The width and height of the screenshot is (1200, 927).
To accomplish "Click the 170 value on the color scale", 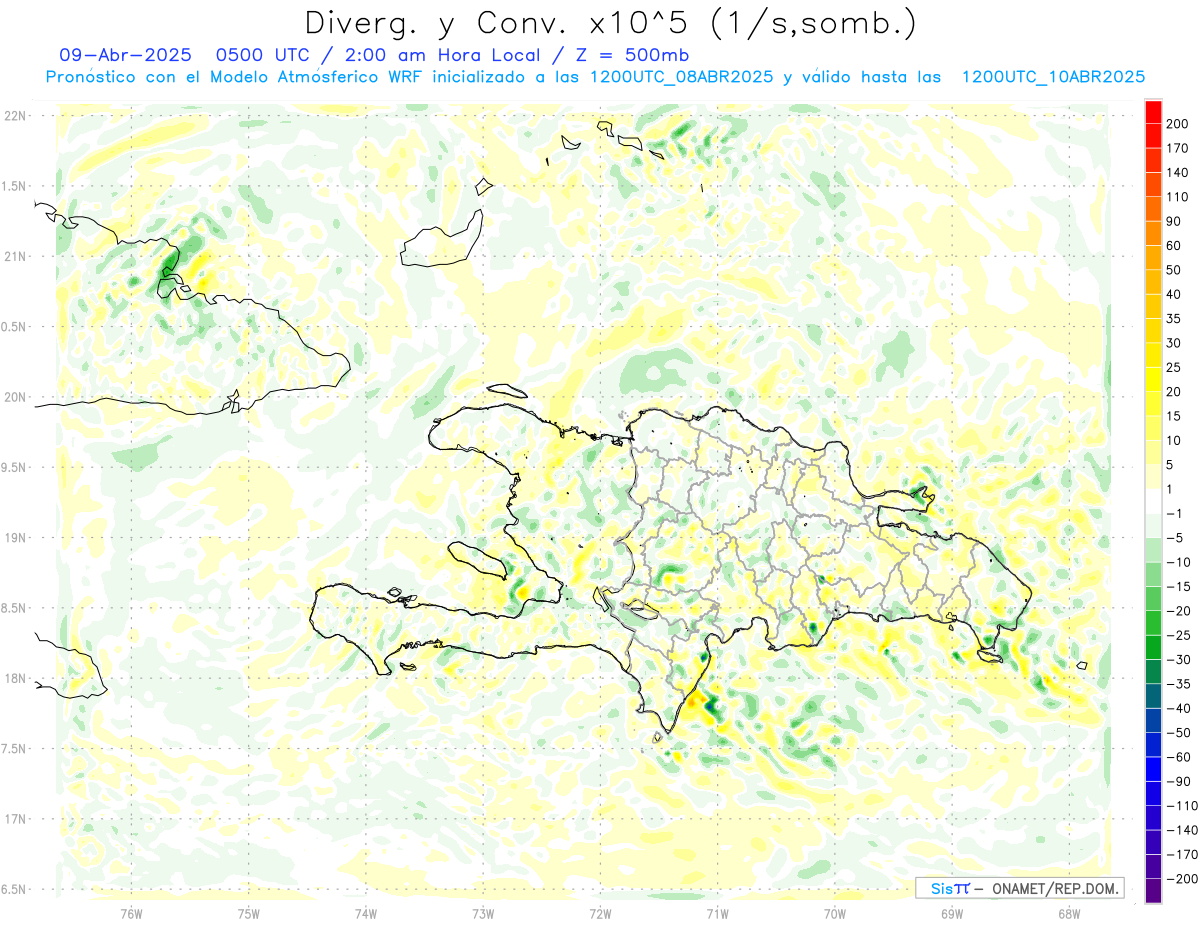I will coord(1179,148).
